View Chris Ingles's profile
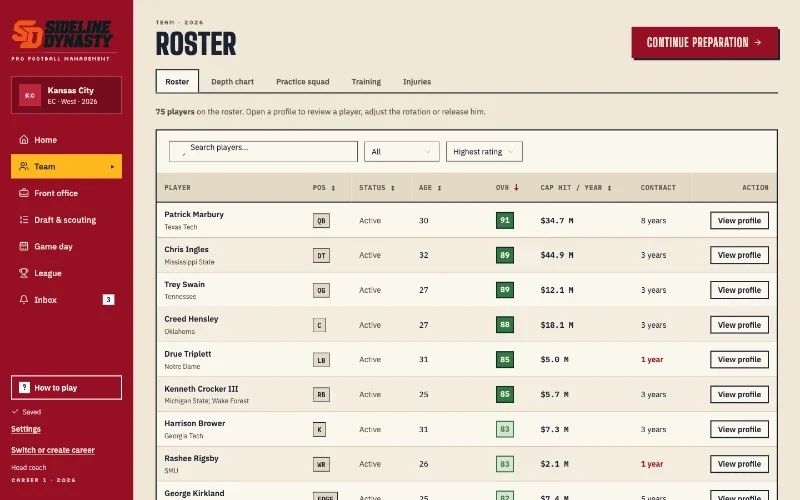 739,255
